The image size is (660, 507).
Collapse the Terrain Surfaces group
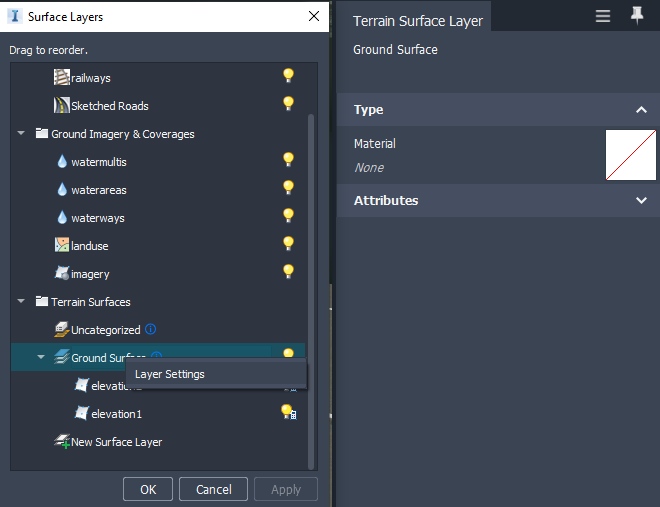(x=21, y=302)
